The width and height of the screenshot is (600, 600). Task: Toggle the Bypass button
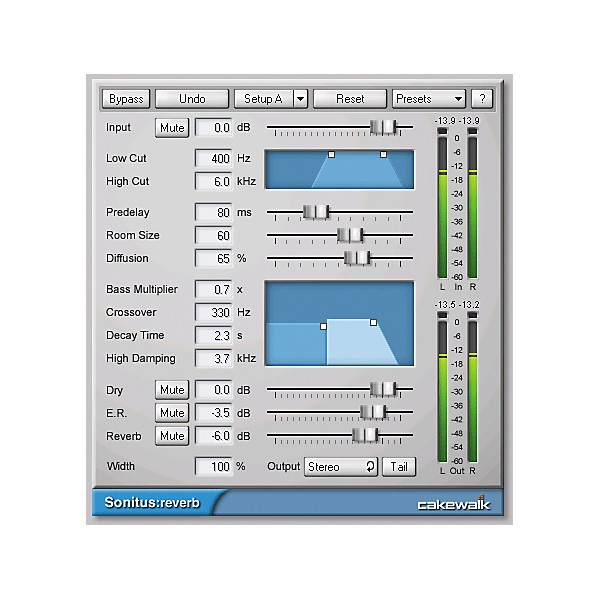(126, 99)
